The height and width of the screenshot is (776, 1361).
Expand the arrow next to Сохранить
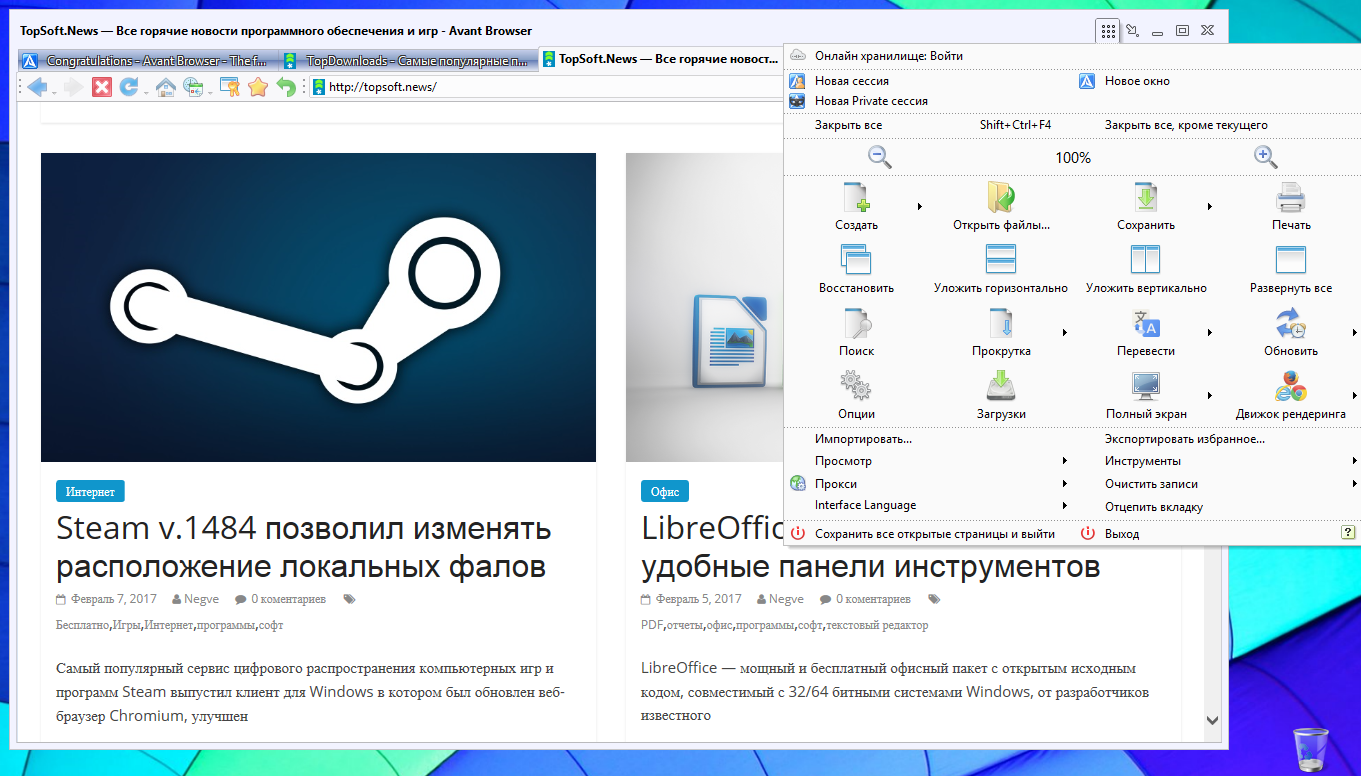(x=1210, y=206)
